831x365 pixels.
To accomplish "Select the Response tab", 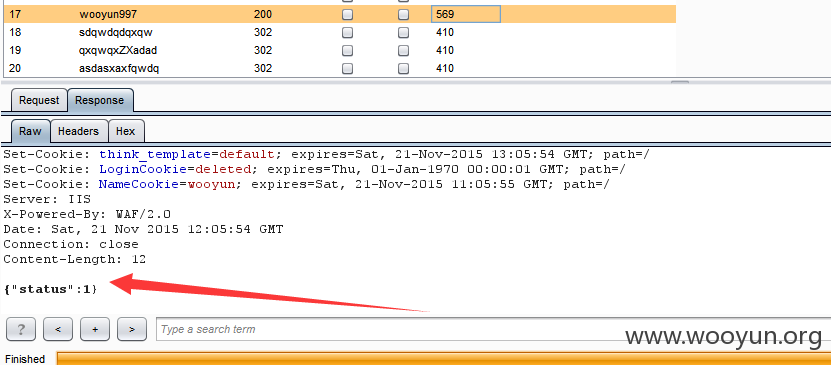I will (100, 100).
